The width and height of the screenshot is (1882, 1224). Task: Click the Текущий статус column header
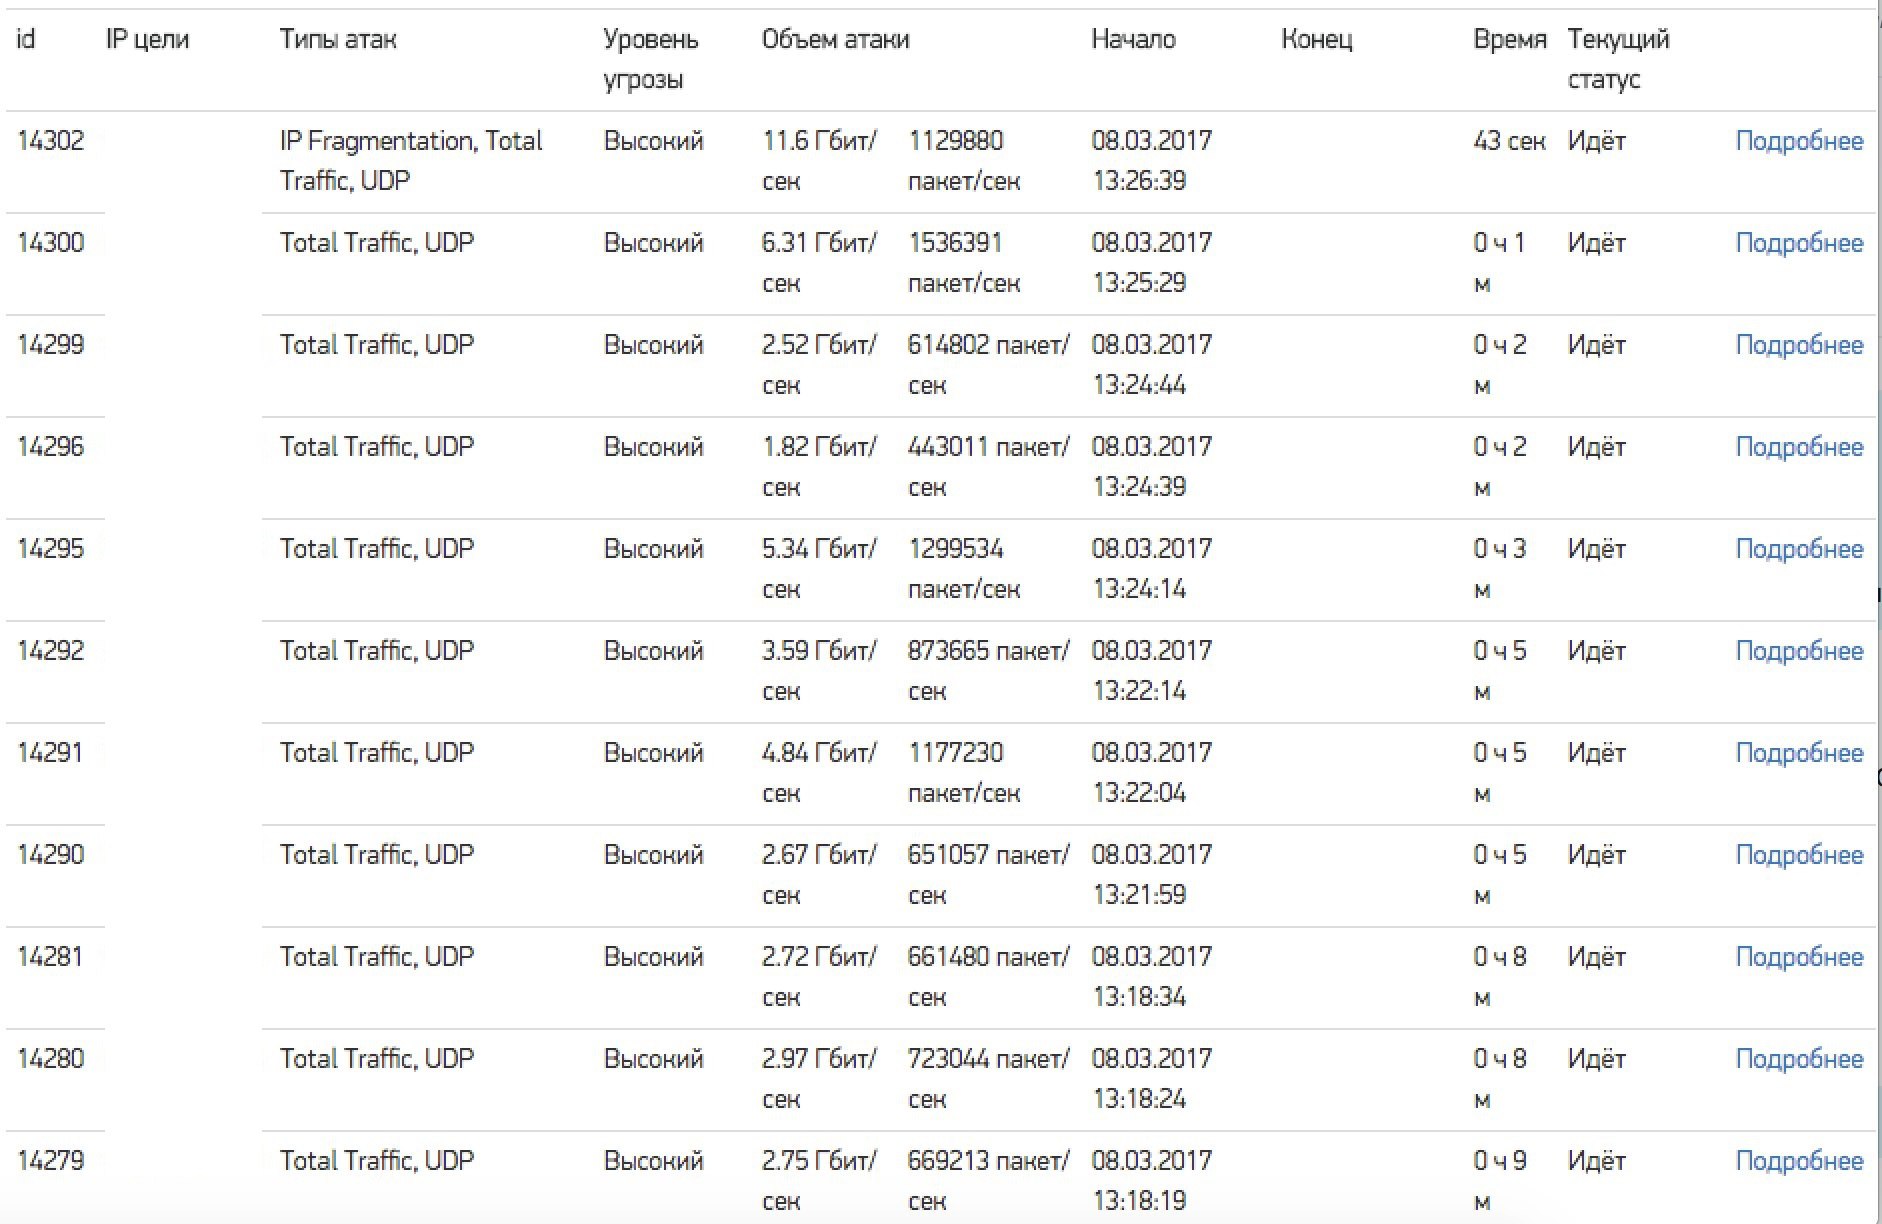pos(1618,59)
